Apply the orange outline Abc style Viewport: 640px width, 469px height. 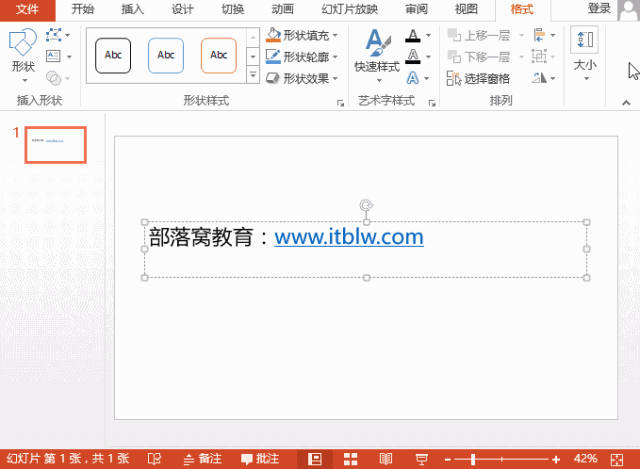coord(219,56)
